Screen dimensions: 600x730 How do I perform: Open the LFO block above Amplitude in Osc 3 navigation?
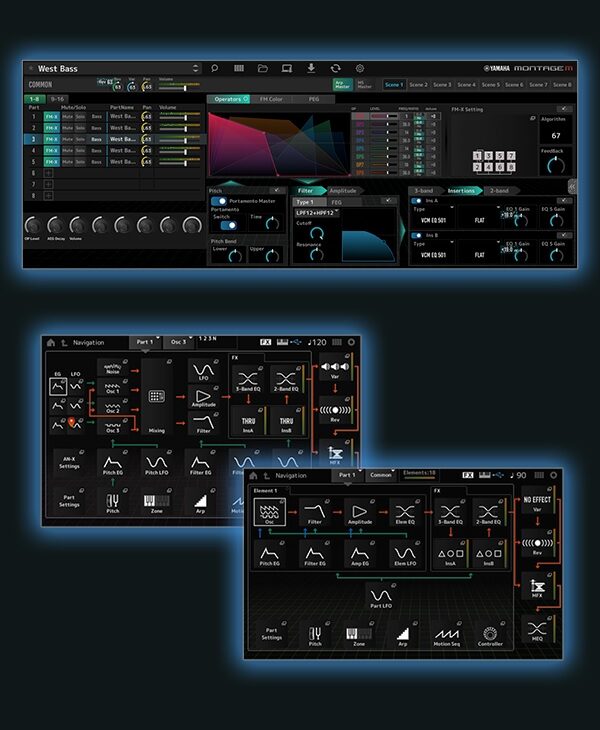[203, 371]
